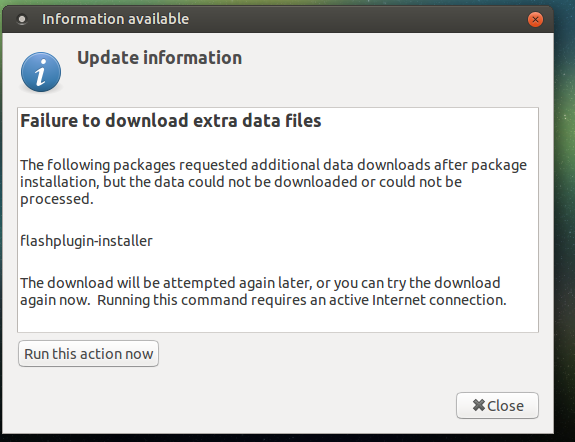Click the word processed in the message
This screenshot has width=575, height=442.
(x=55, y=200)
